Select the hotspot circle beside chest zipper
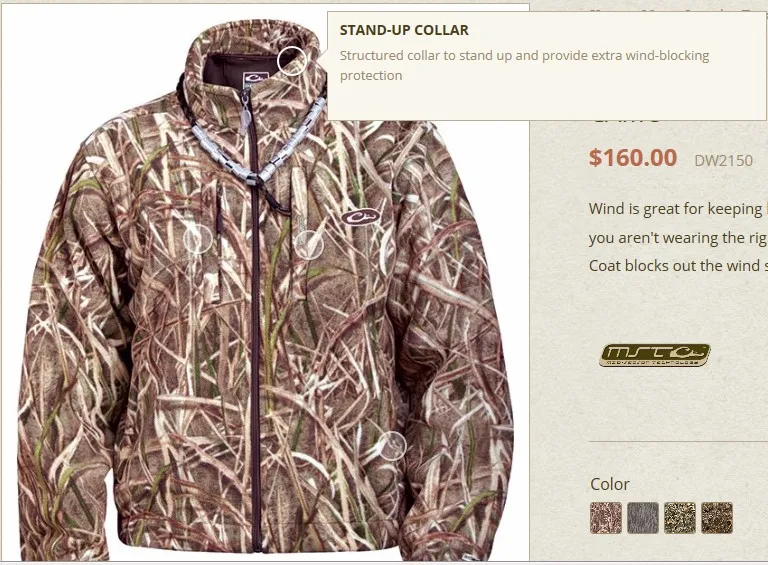The height and width of the screenshot is (565, 768). (309, 245)
